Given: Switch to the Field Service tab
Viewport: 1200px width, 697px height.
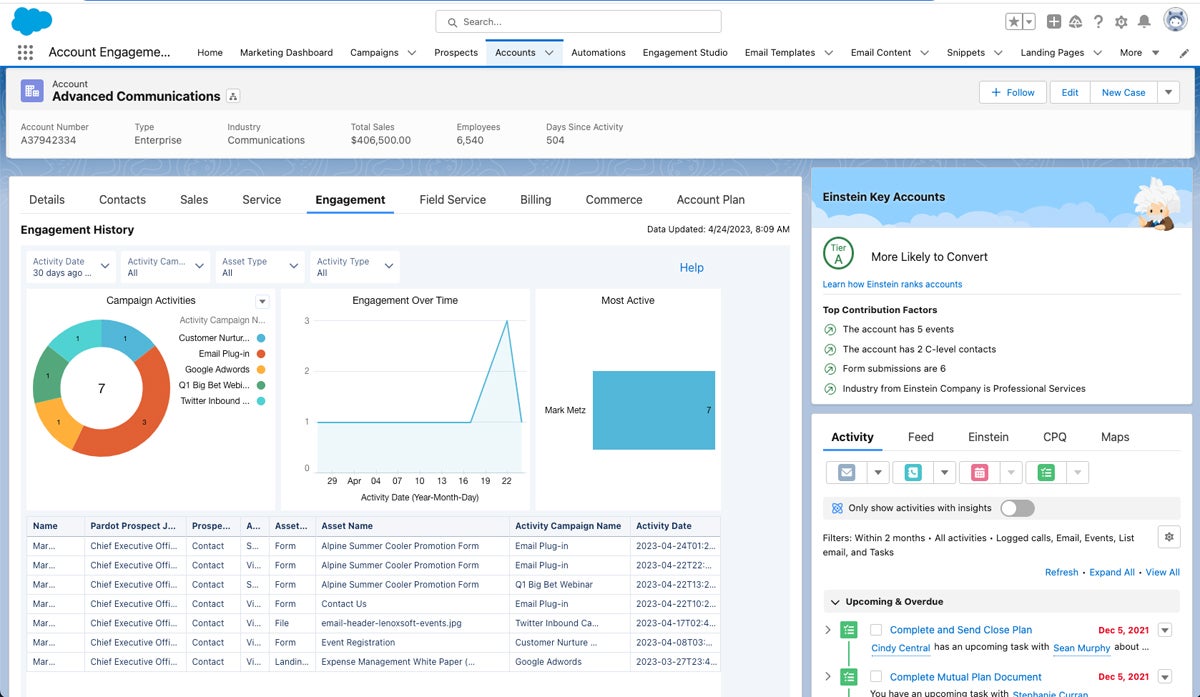Looking at the screenshot, I should tap(453, 200).
